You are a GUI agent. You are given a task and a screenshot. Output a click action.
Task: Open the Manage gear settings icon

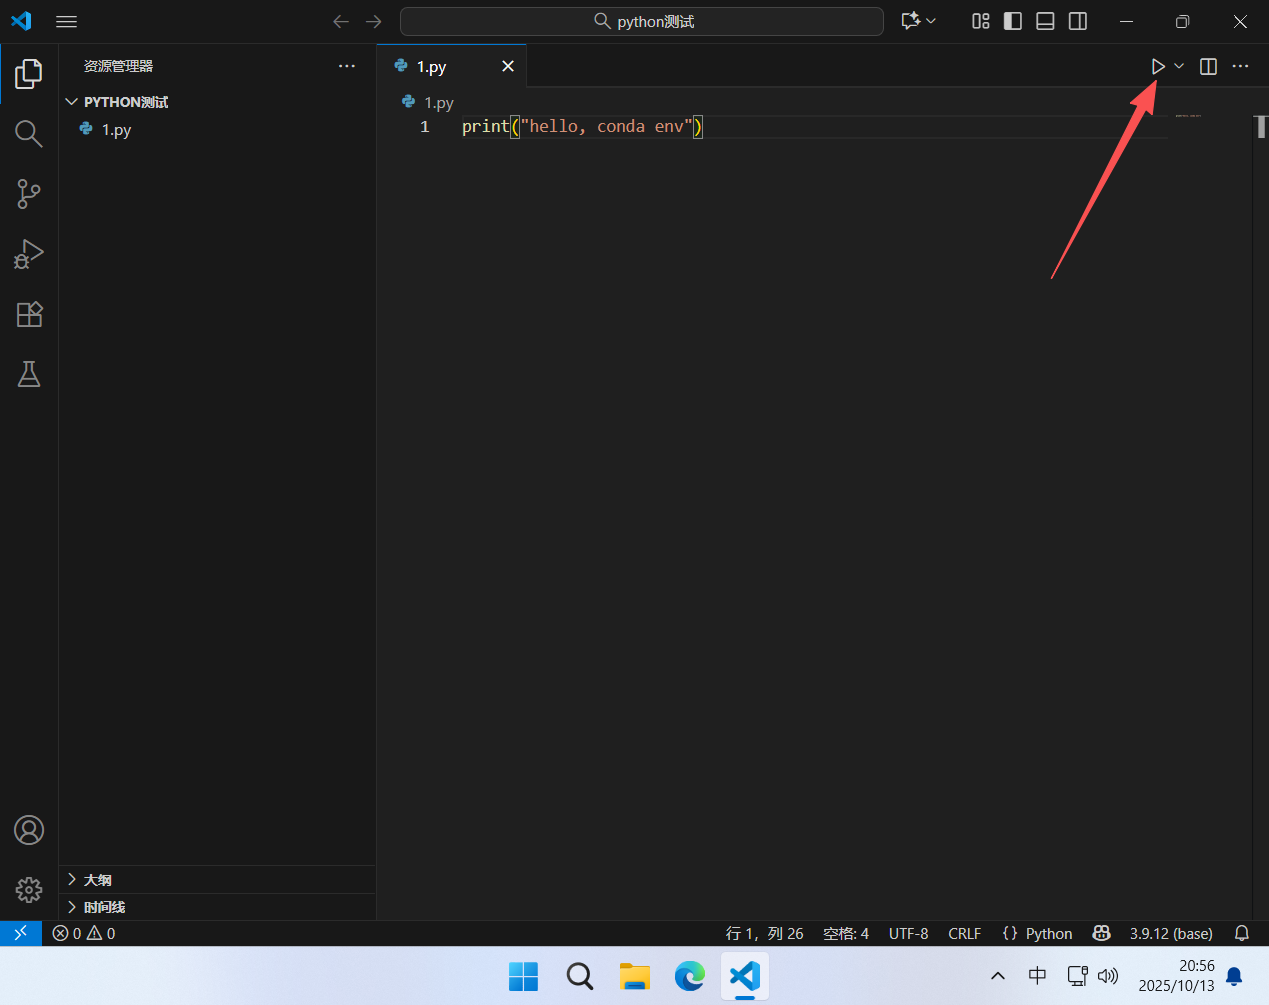(x=29, y=890)
